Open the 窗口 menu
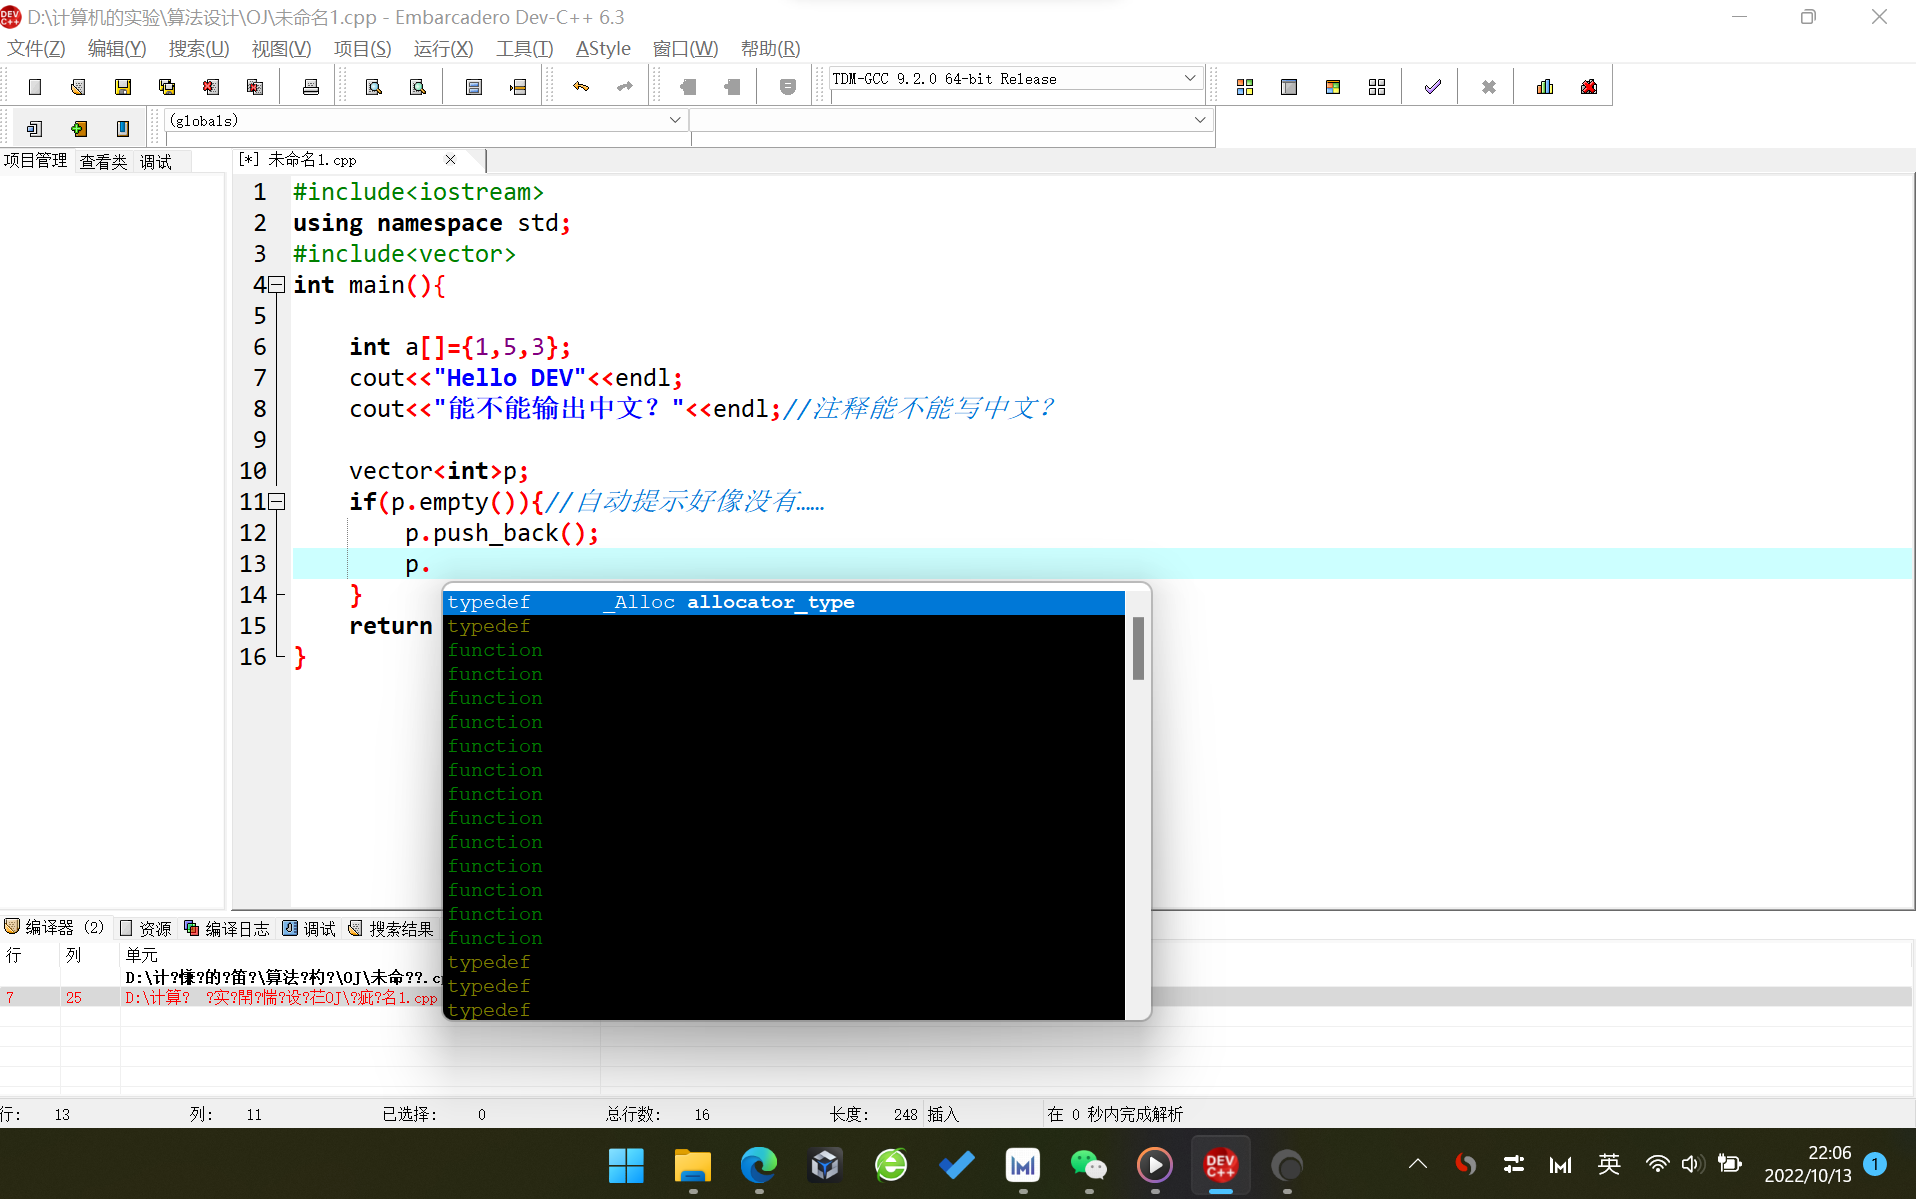Screen dimensions: 1916x1199 point(685,48)
